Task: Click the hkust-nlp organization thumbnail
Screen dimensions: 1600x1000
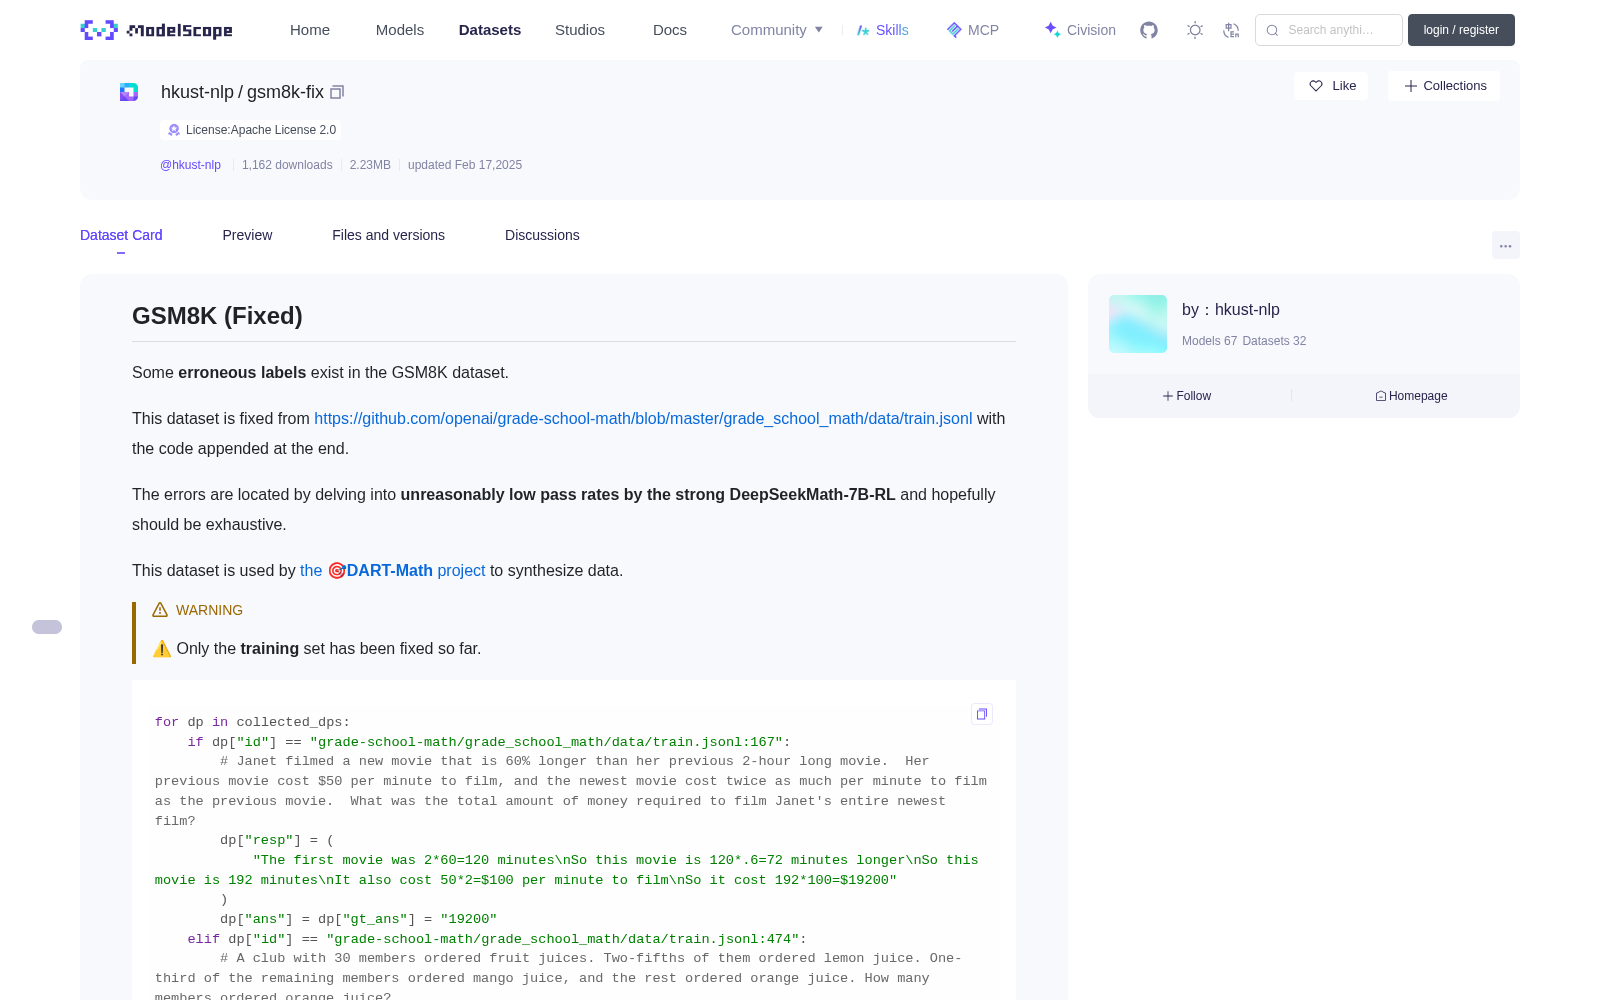Action: [1138, 324]
